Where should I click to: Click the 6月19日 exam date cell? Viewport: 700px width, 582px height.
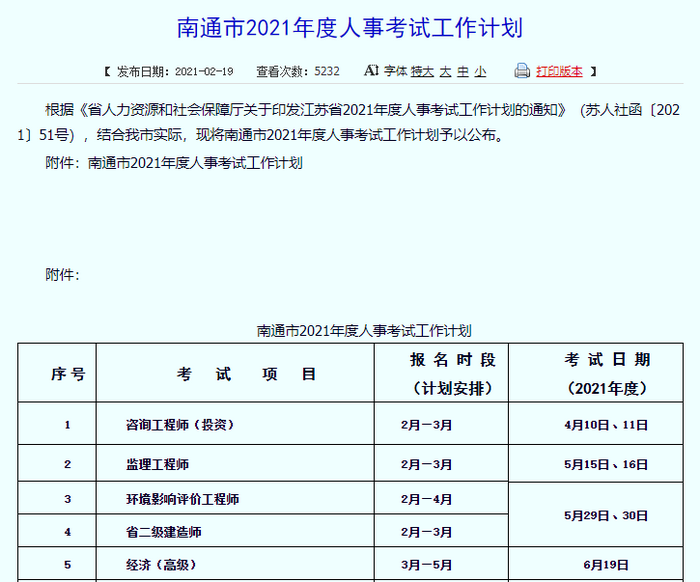607,565
